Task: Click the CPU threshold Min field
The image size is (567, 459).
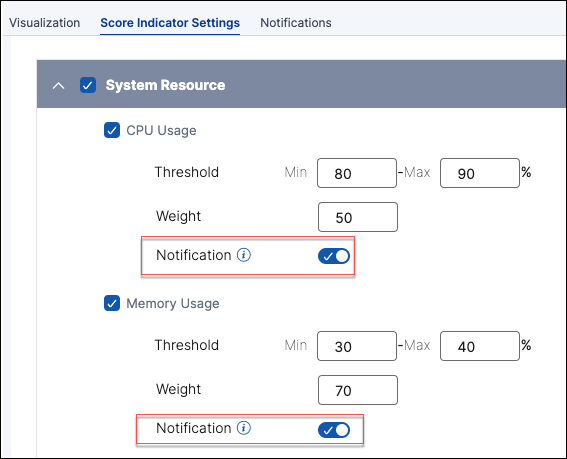Action: (x=357, y=173)
